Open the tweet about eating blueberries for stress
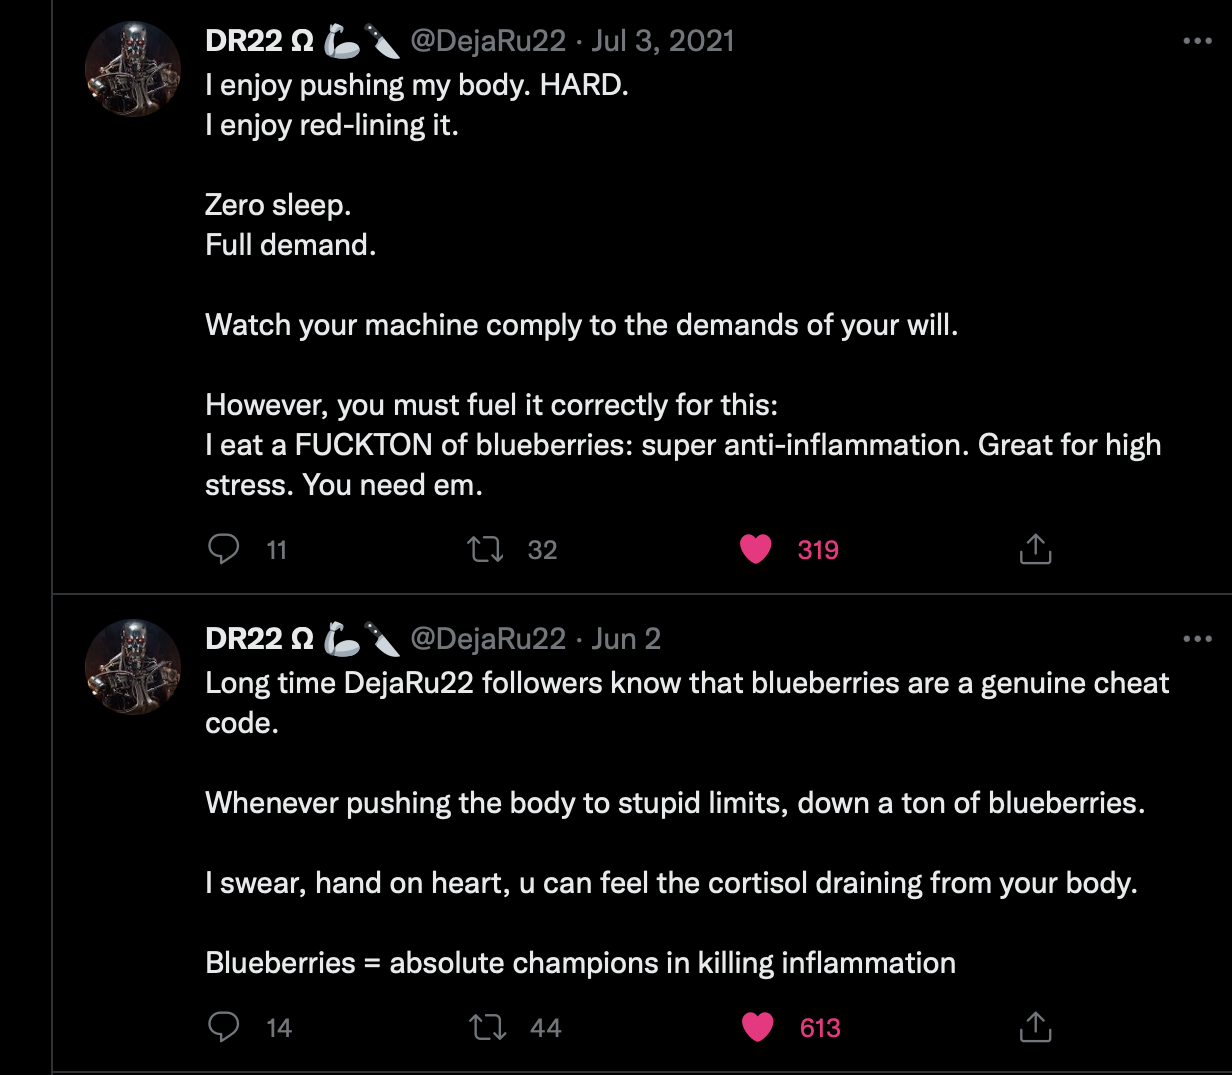Image resolution: width=1232 pixels, height=1075 pixels. coord(683,285)
